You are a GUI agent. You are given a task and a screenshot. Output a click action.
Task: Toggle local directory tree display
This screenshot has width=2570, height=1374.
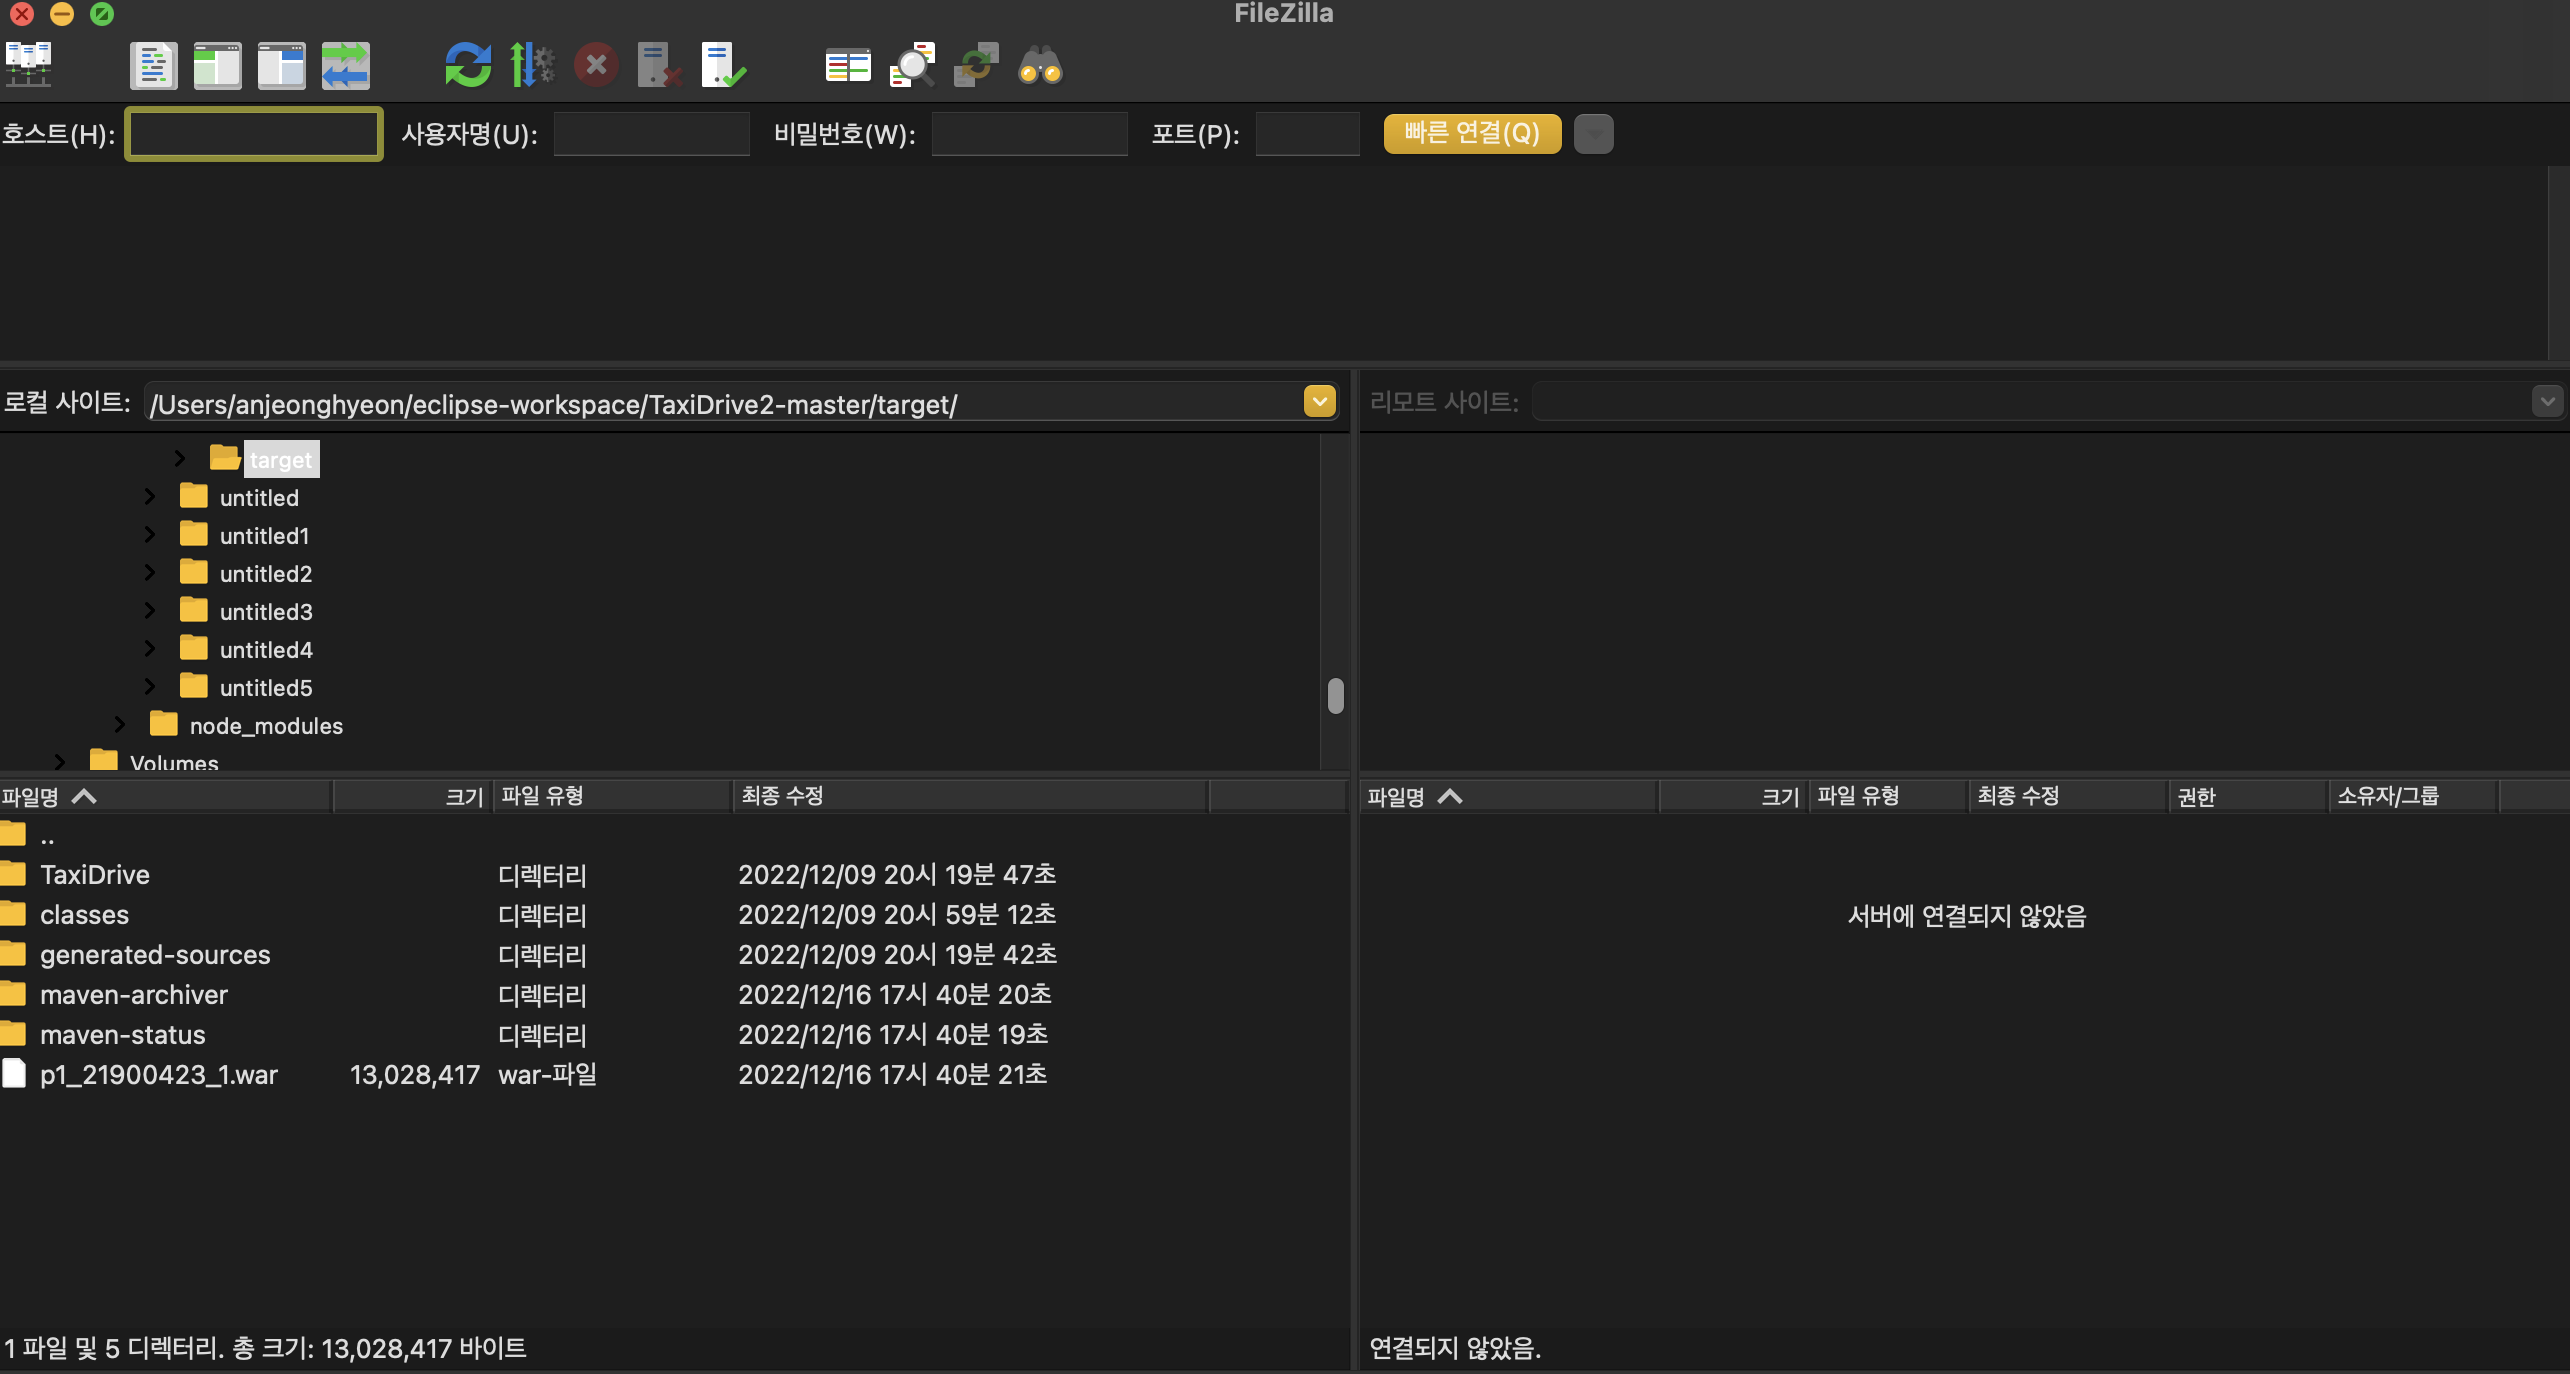pos(217,66)
